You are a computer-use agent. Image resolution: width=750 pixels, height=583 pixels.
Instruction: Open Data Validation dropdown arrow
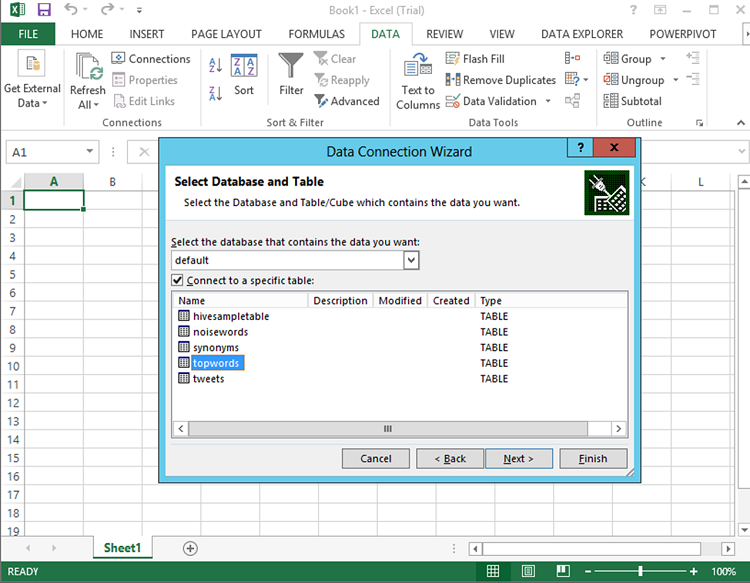click(x=548, y=101)
